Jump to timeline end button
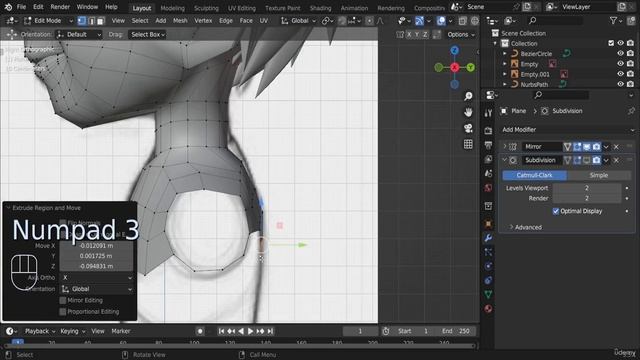Viewport: 640px width, 360px height. click(270, 331)
